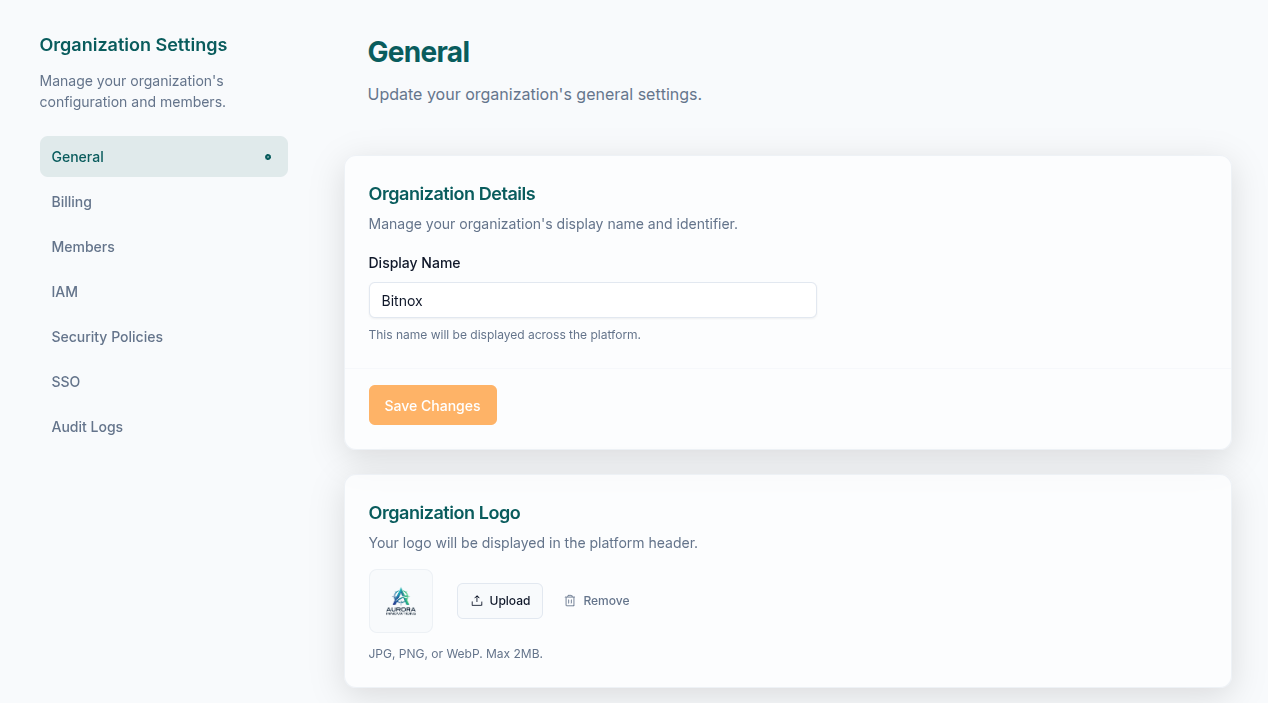The width and height of the screenshot is (1268, 703).
Task: Click the active dot beside General
Action: [268, 157]
